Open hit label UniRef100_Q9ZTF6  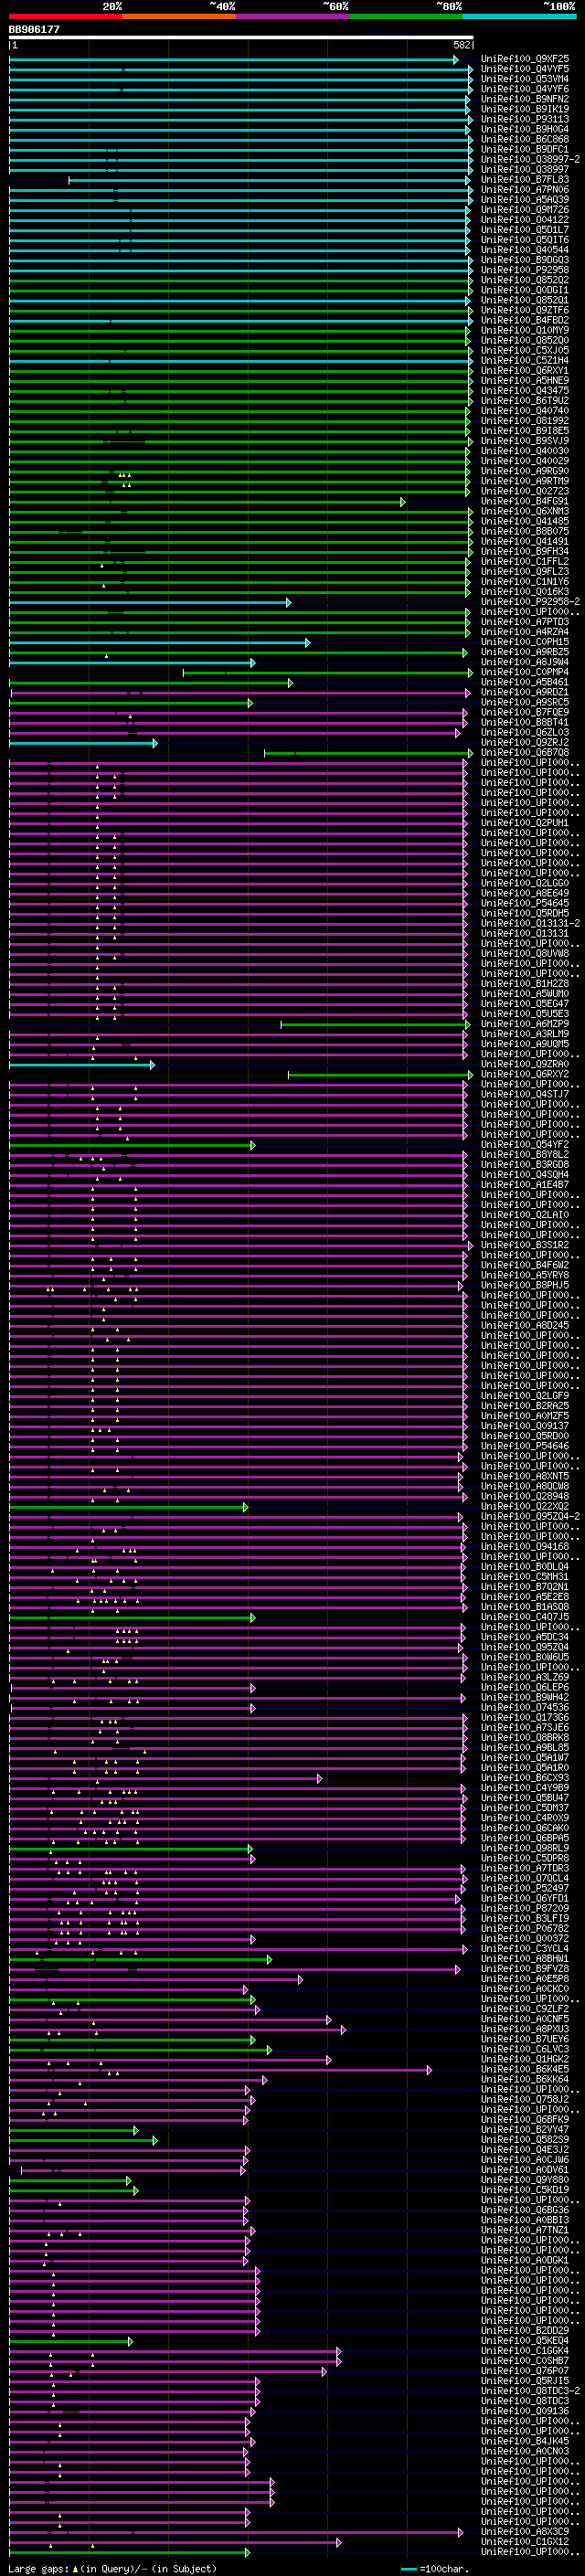pos(525,310)
